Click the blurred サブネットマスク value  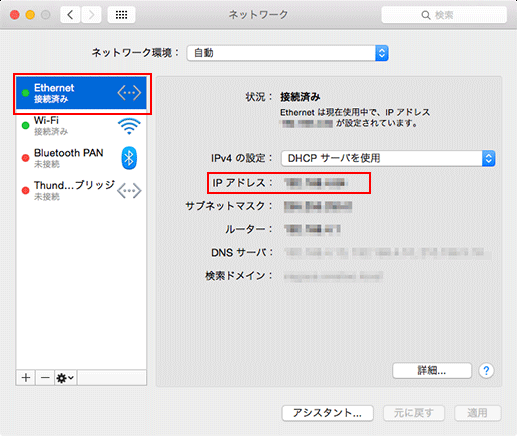pos(318,207)
